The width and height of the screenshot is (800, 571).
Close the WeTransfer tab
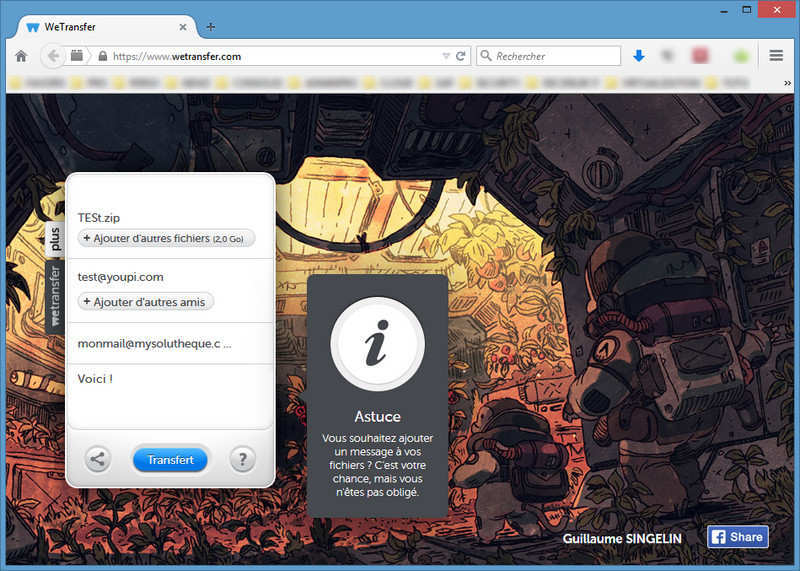[x=183, y=27]
